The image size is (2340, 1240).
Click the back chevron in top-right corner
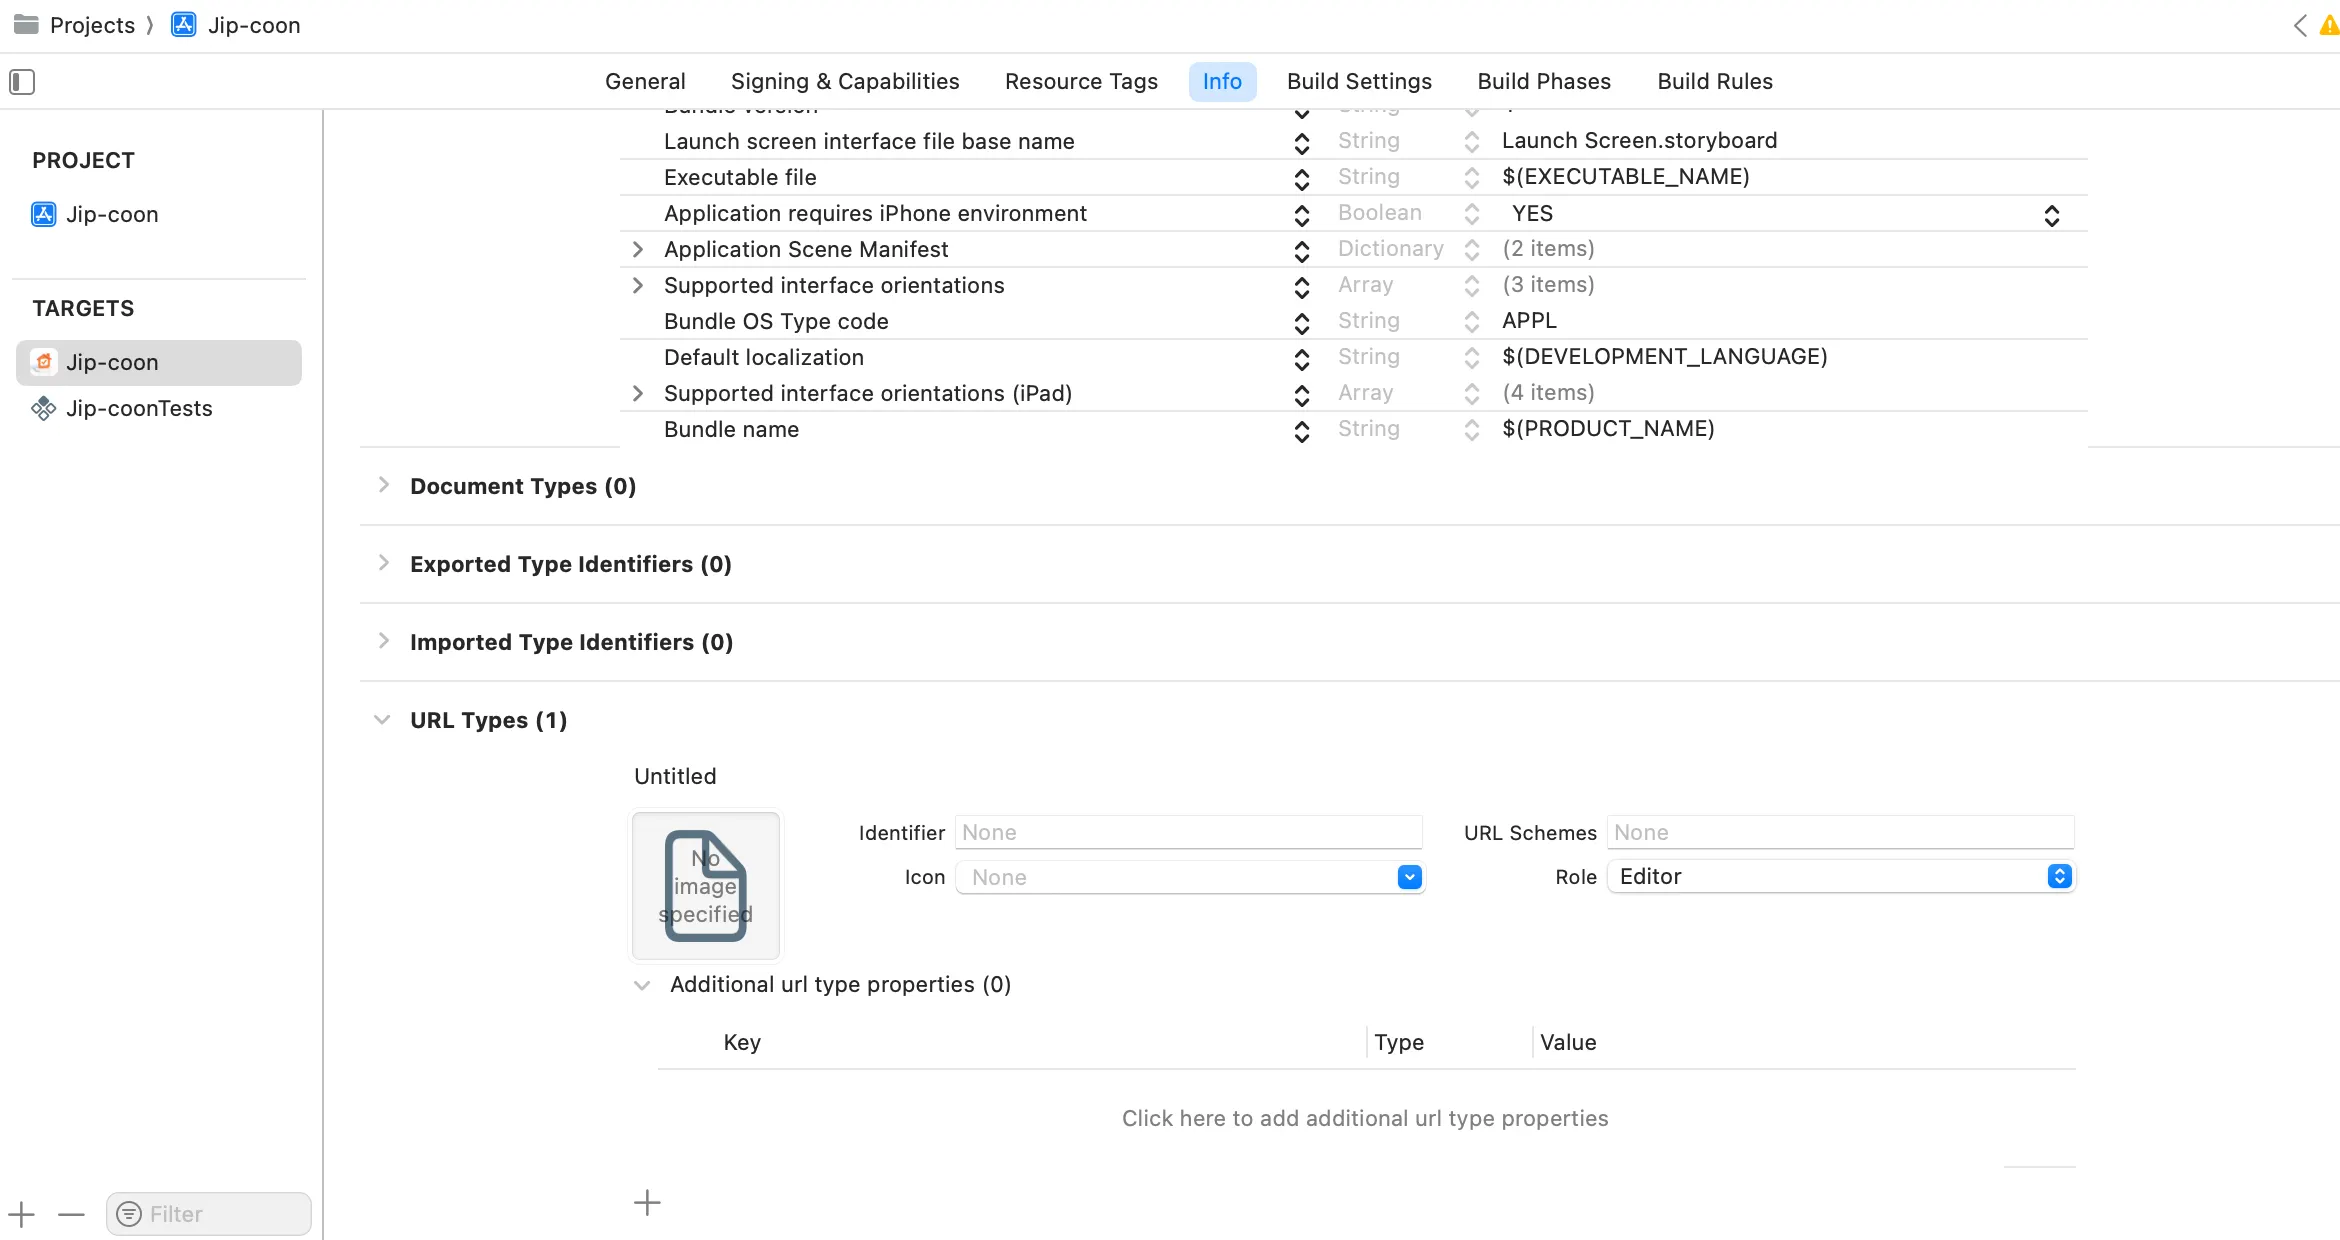point(2300,26)
